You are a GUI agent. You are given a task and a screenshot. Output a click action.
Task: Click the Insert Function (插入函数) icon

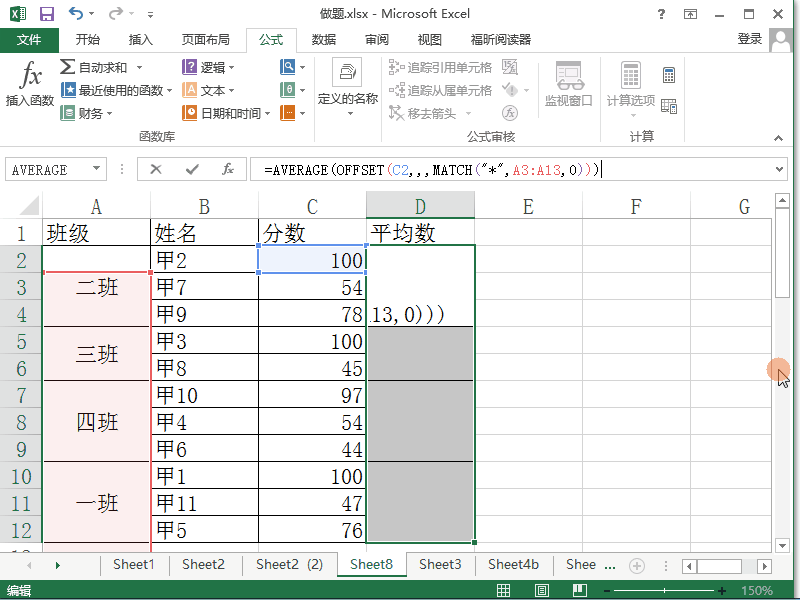pyautogui.click(x=29, y=84)
